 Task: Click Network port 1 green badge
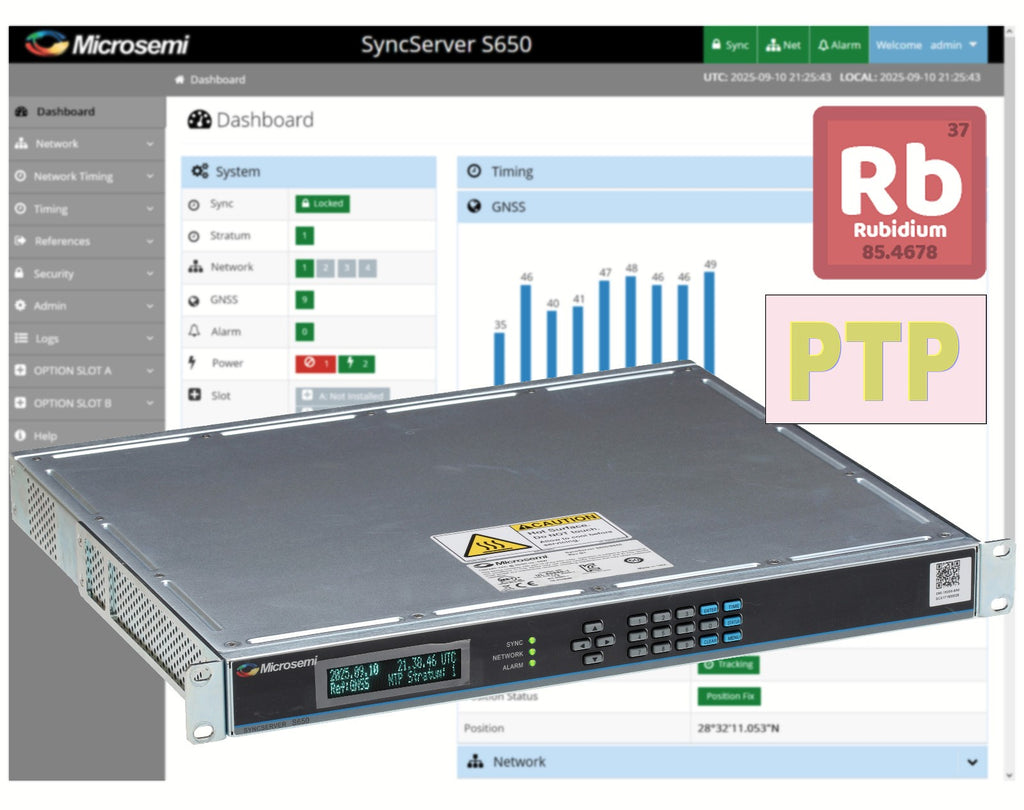[304, 268]
